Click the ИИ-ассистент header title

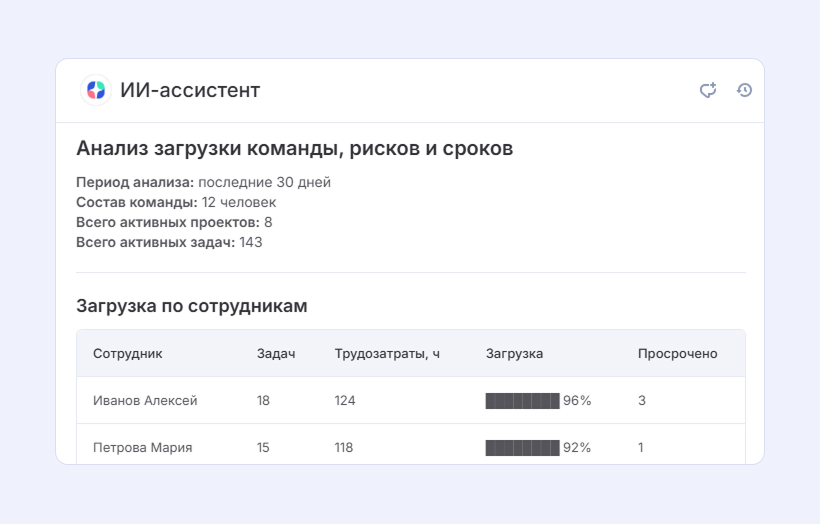(x=190, y=90)
